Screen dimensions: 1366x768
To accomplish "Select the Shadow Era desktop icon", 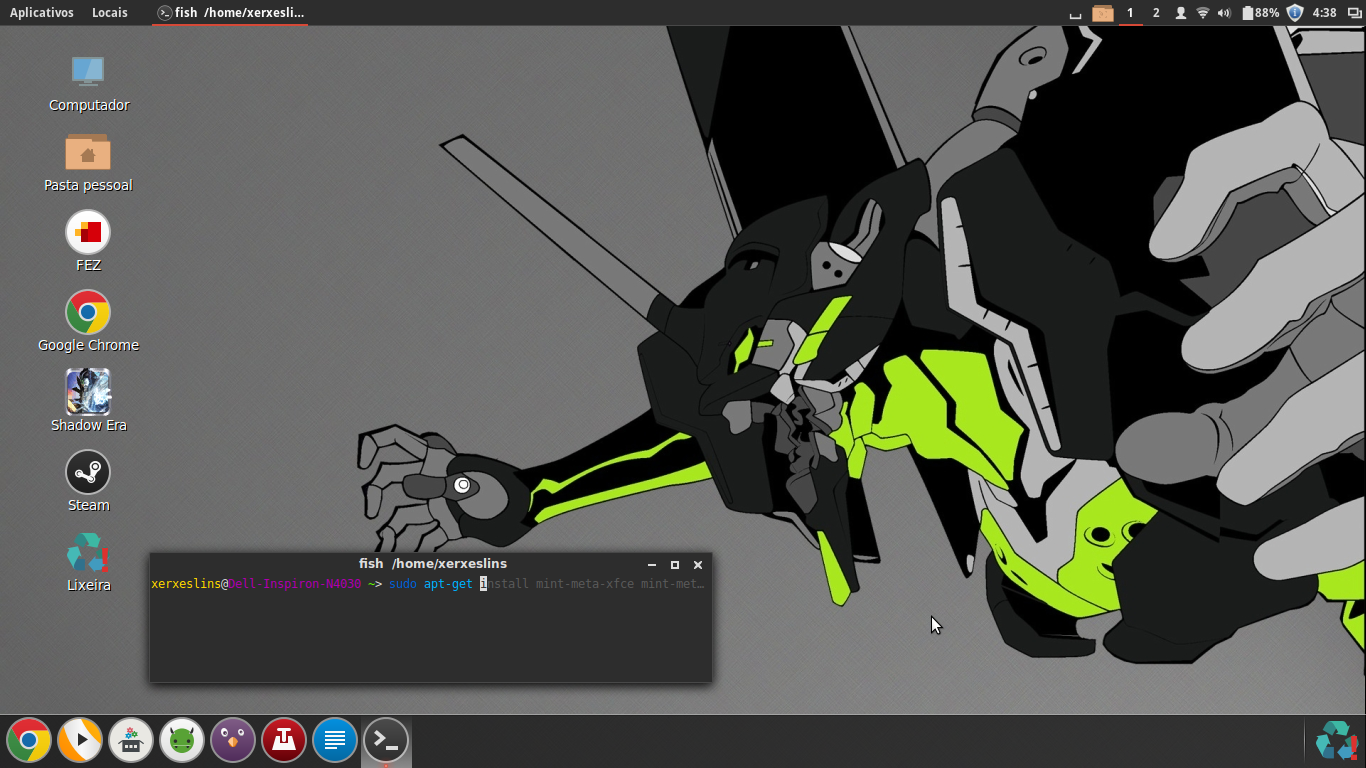I will pyautogui.click(x=88, y=401).
